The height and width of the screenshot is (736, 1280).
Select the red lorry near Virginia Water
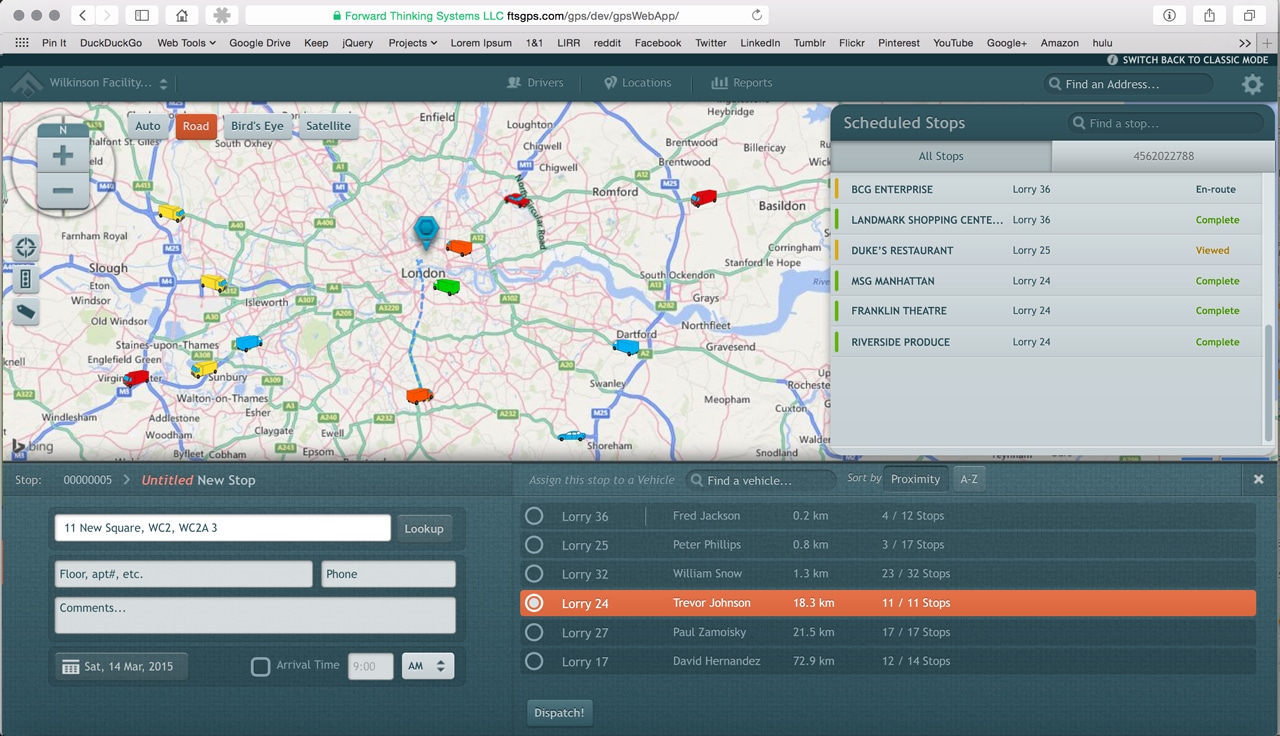coord(136,377)
